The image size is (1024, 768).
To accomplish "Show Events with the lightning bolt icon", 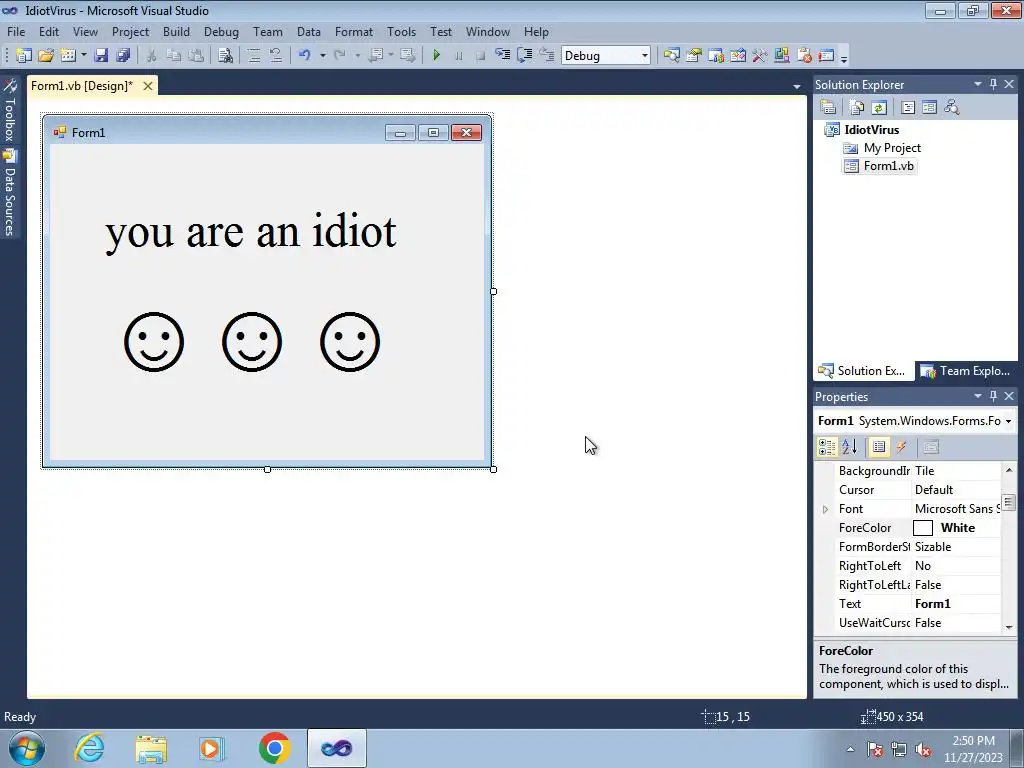I will coord(902,447).
